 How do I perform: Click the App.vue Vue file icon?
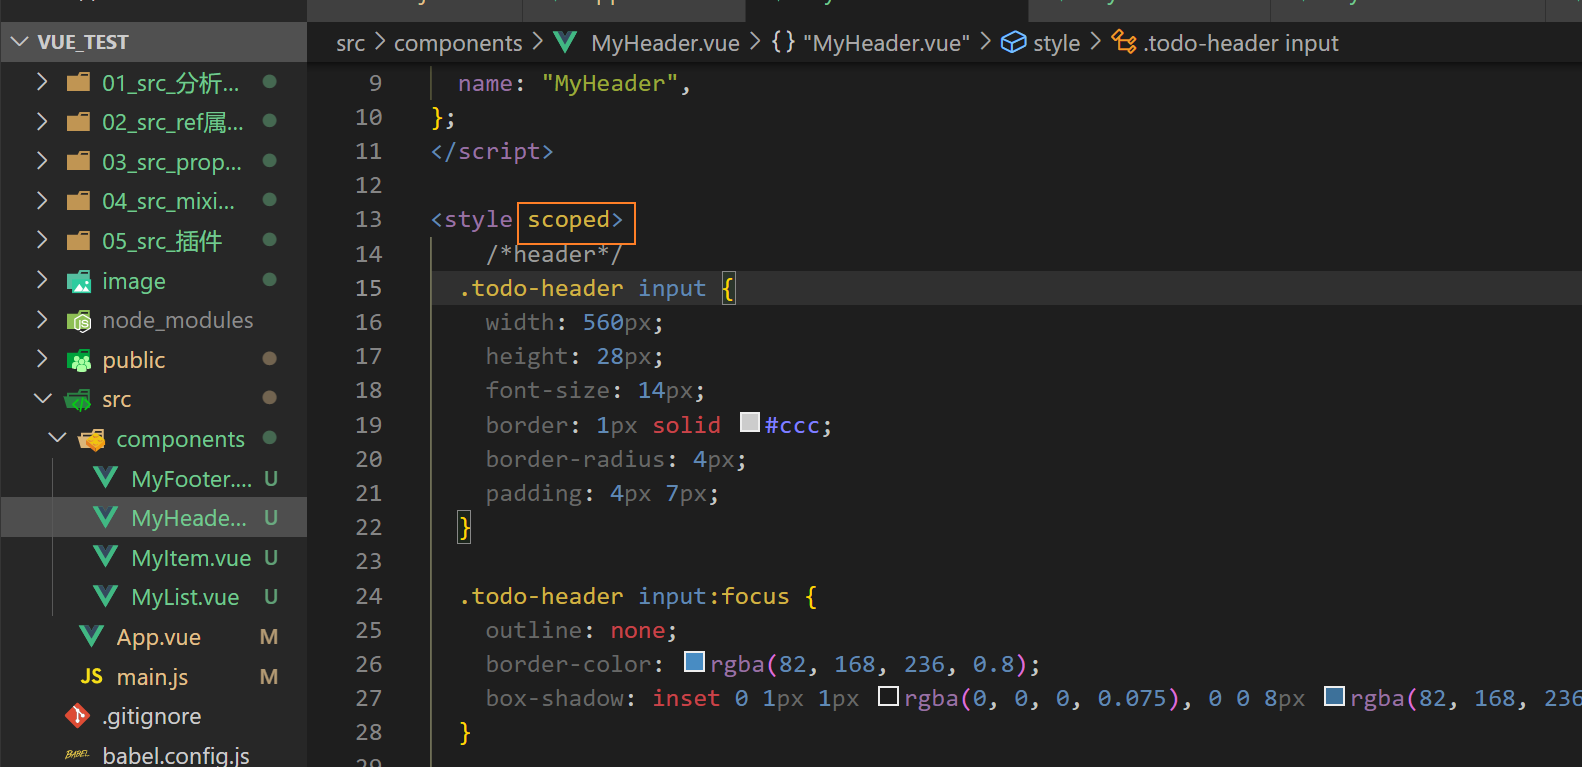point(91,636)
